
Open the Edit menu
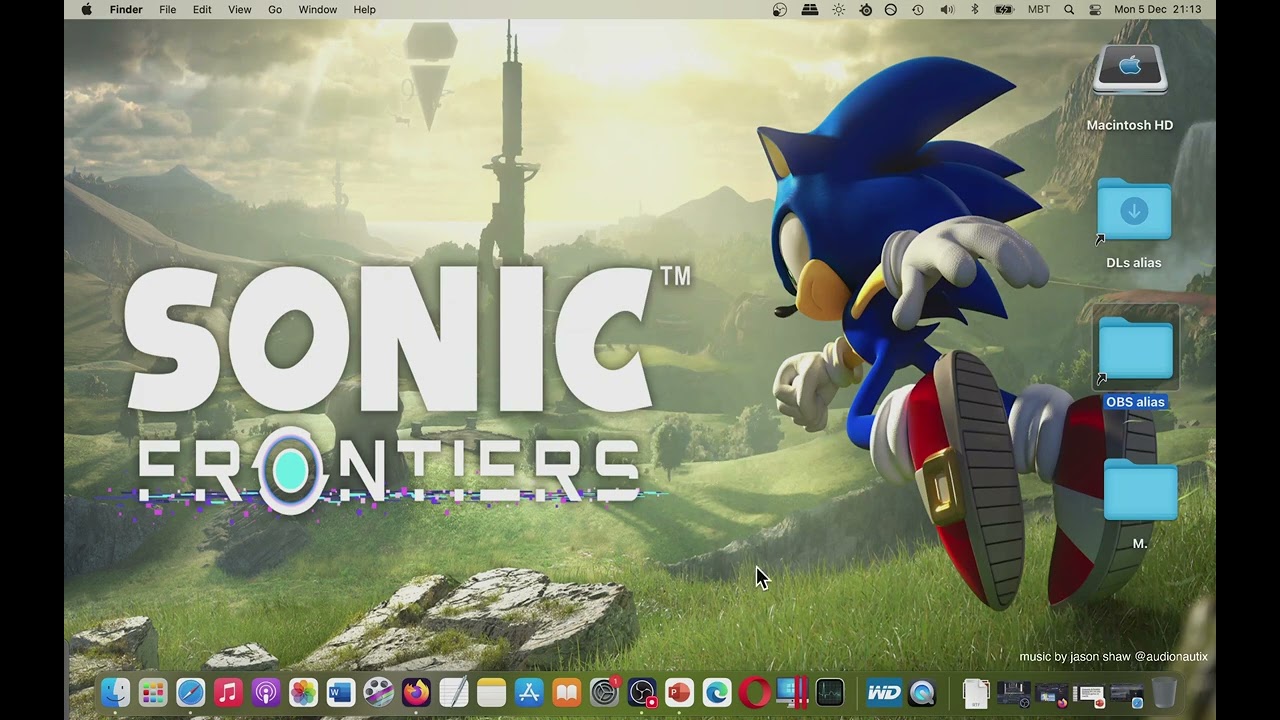(202, 9)
